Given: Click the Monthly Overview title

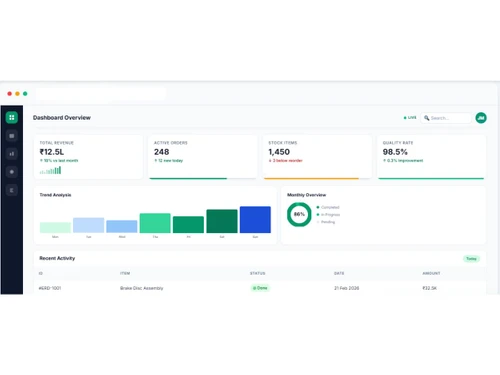Looking at the screenshot, I should pyautogui.click(x=307, y=195).
